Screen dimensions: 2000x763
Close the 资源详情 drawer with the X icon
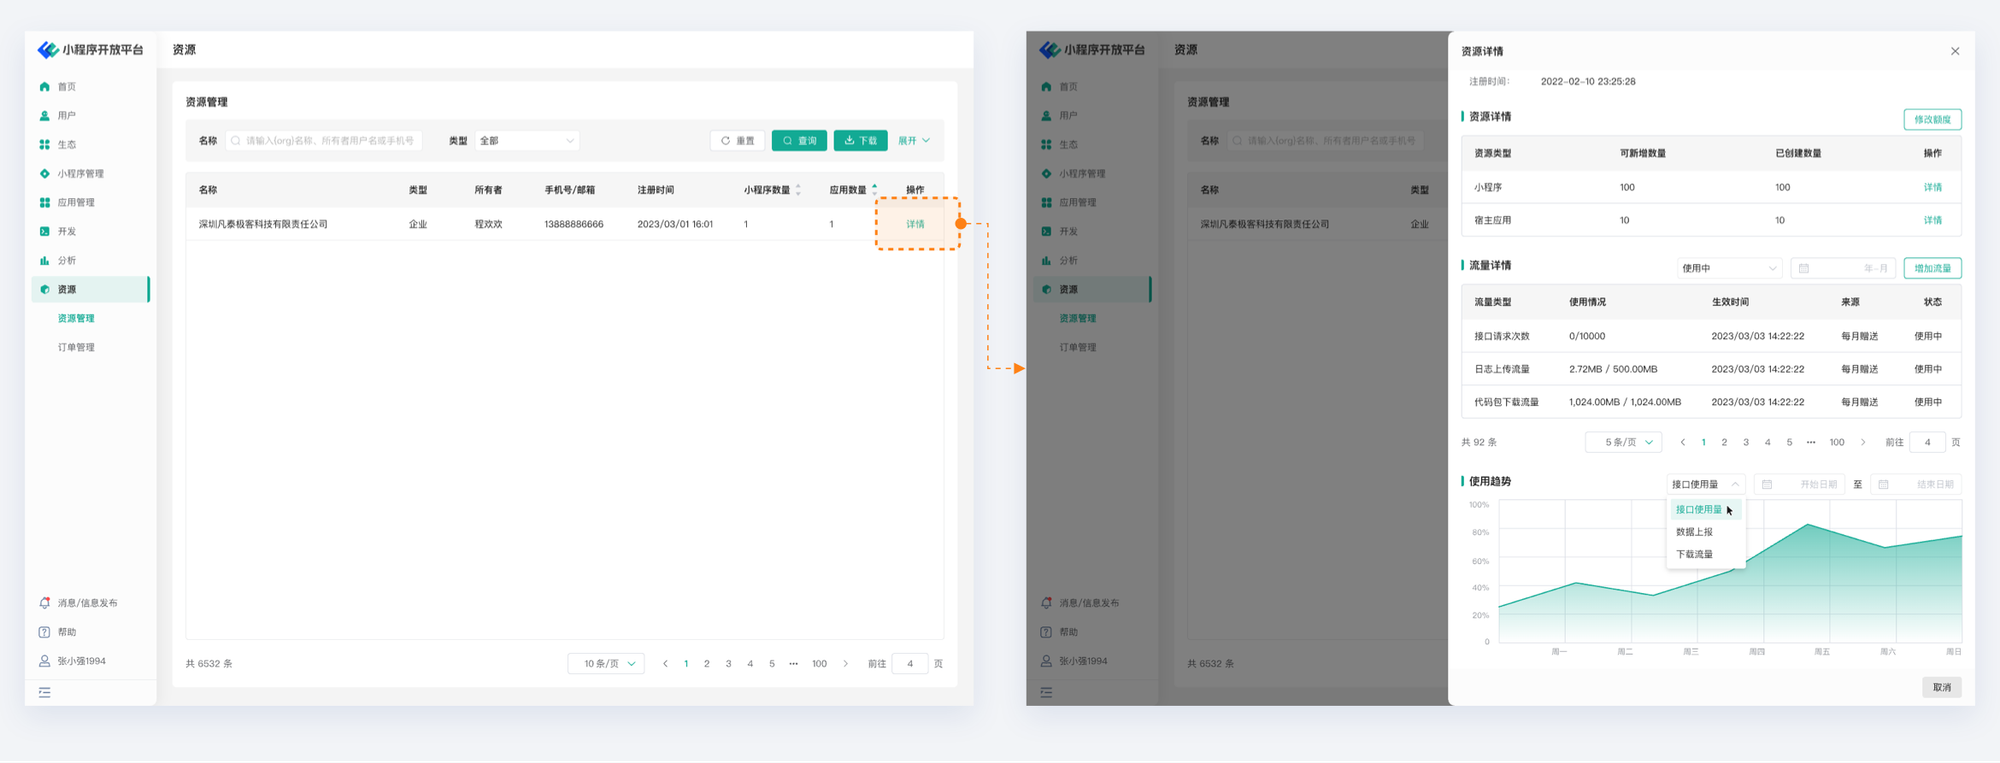1955,51
